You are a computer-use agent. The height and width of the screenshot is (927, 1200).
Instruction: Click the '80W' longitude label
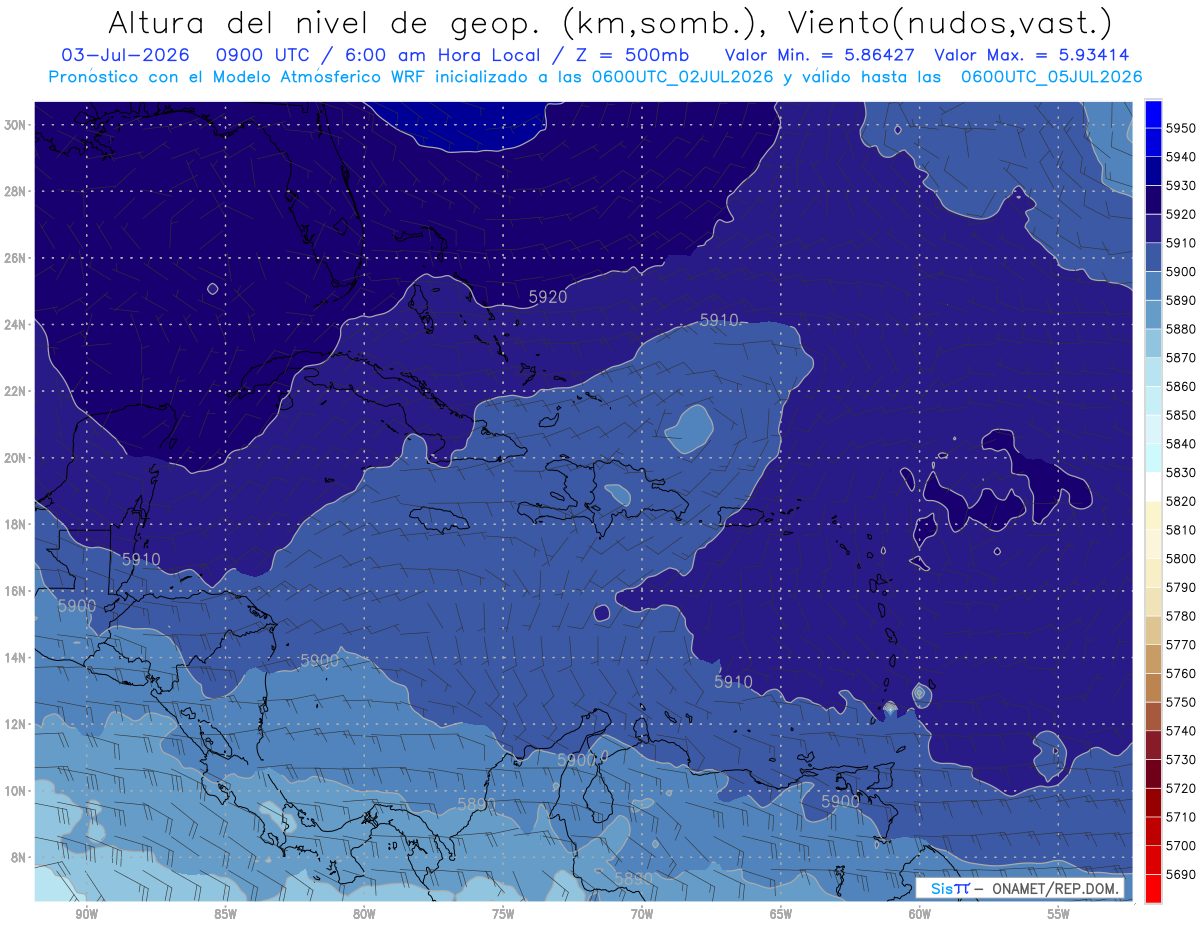click(364, 914)
